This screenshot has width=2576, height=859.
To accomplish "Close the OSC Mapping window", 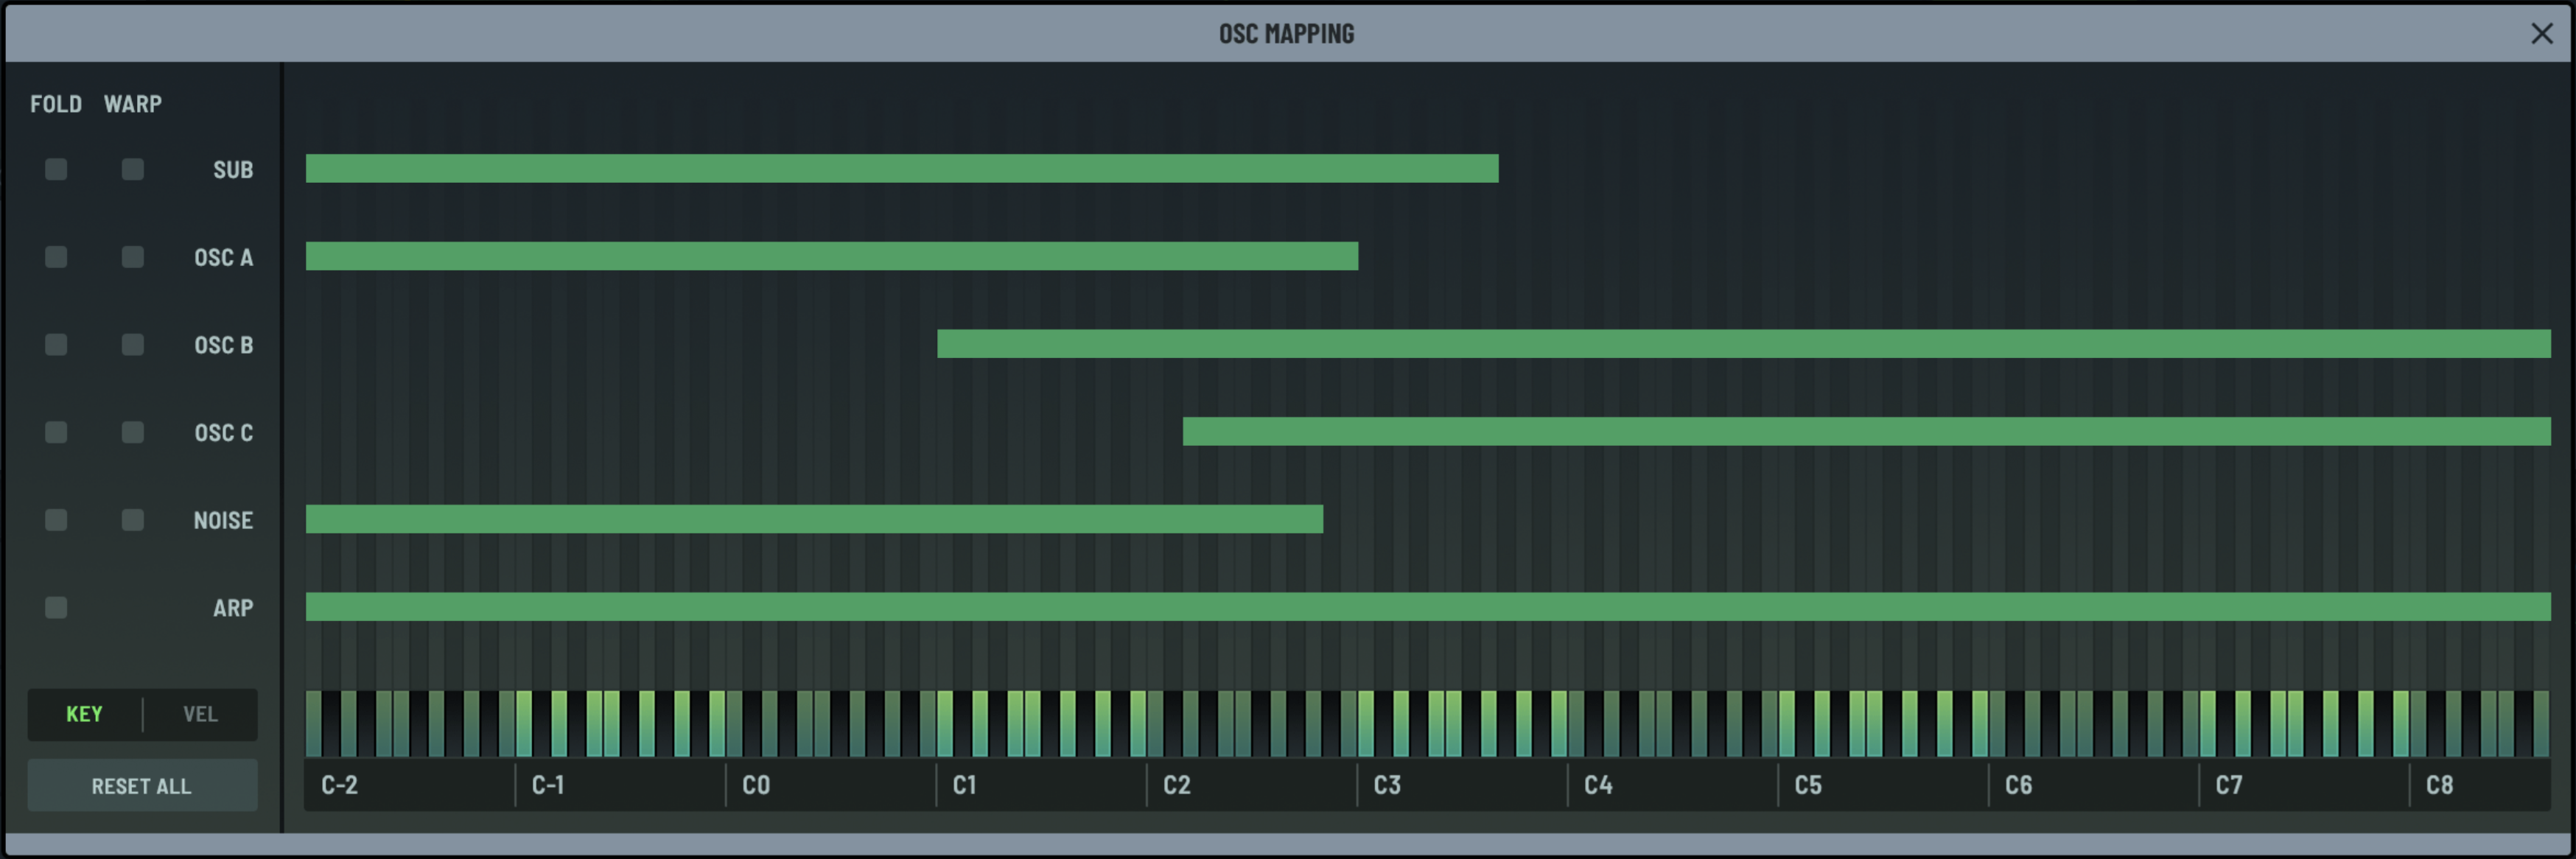I will (x=2541, y=33).
